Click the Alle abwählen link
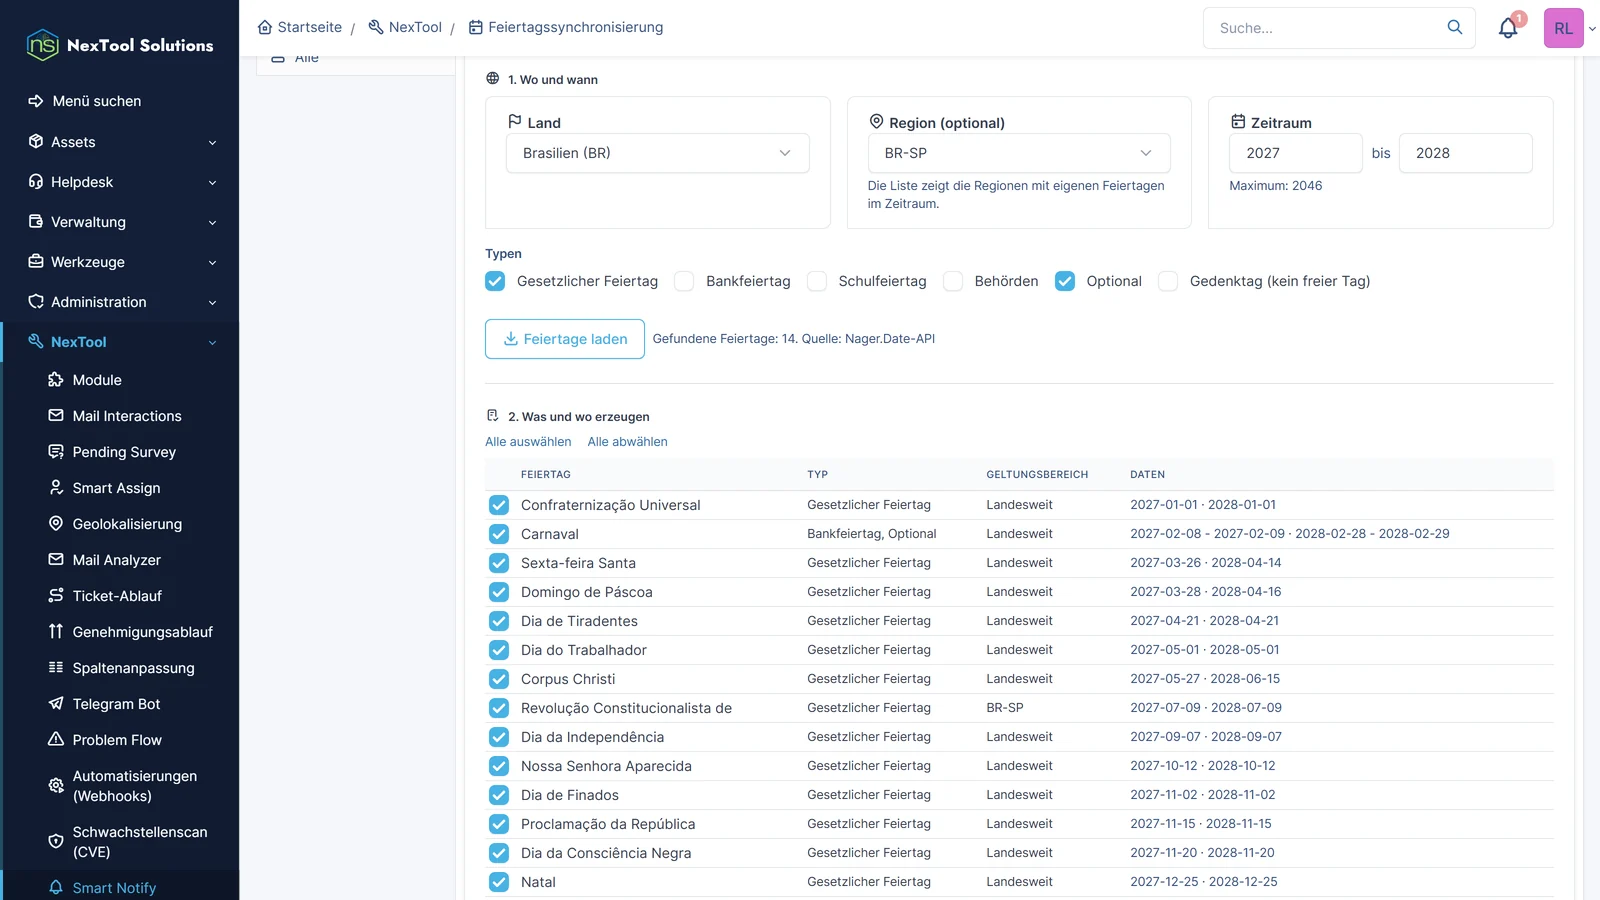1600x900 pixels. click(627, 442)
